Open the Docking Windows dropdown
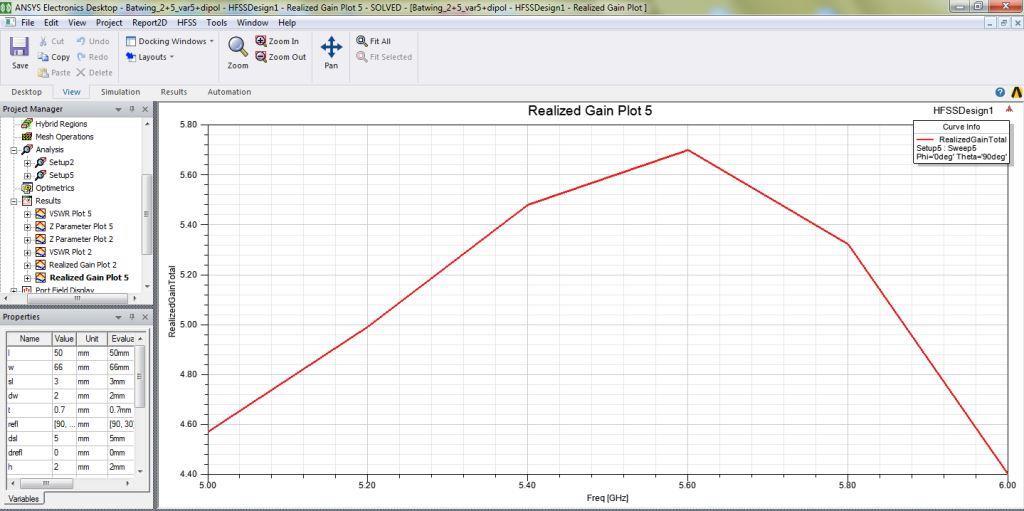 tap(169, 41)
